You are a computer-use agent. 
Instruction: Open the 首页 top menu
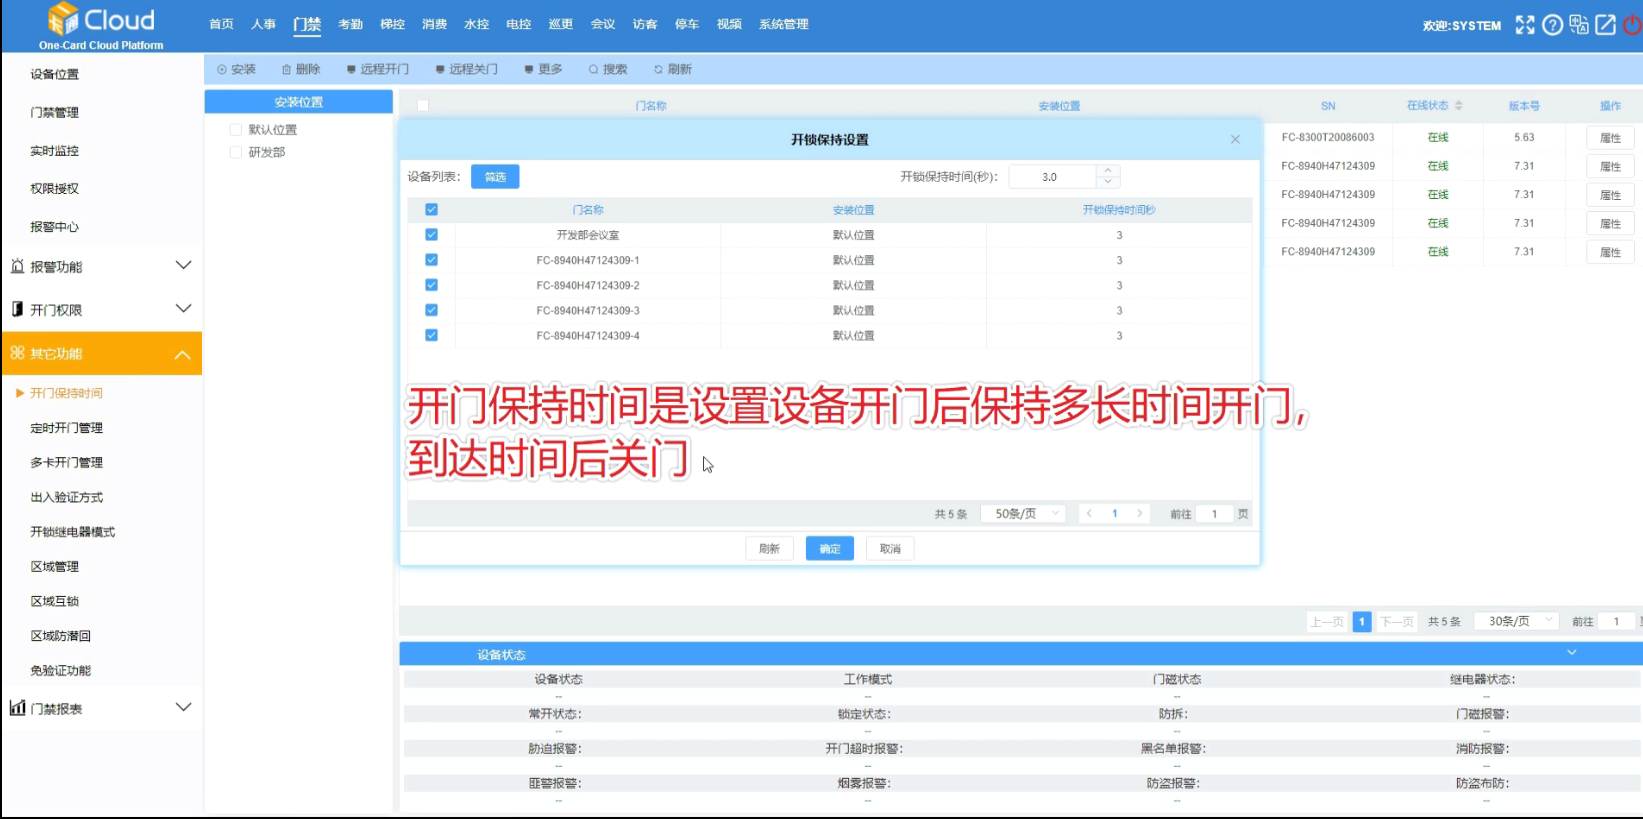pos(221,24)
